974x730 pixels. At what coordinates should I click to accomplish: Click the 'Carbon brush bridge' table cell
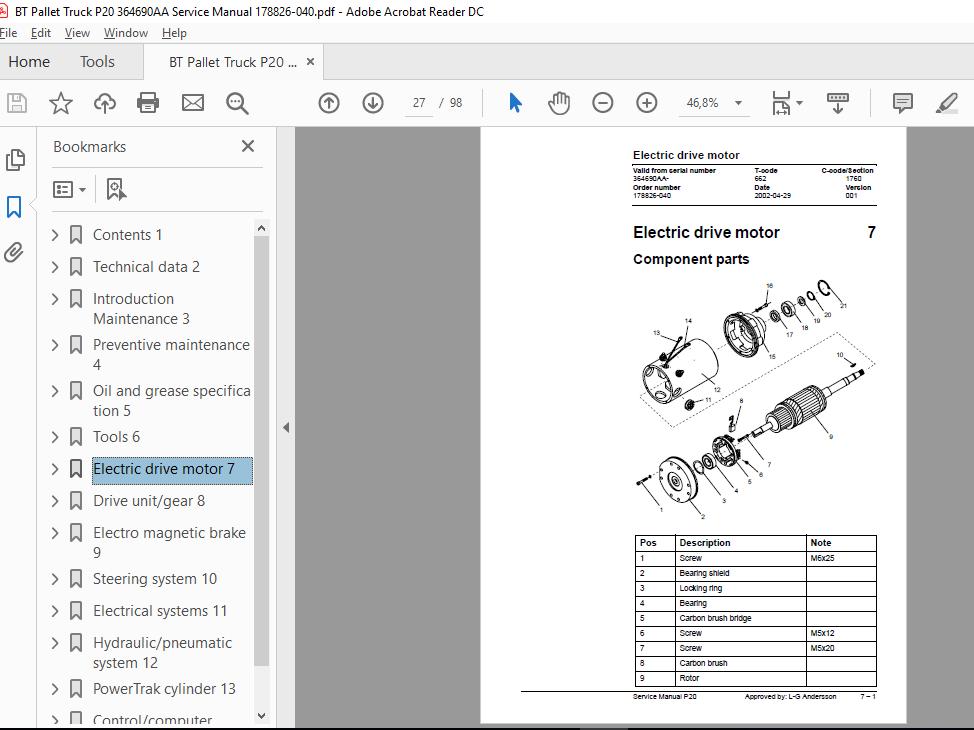pyautogui.click(x=740, y=618)
